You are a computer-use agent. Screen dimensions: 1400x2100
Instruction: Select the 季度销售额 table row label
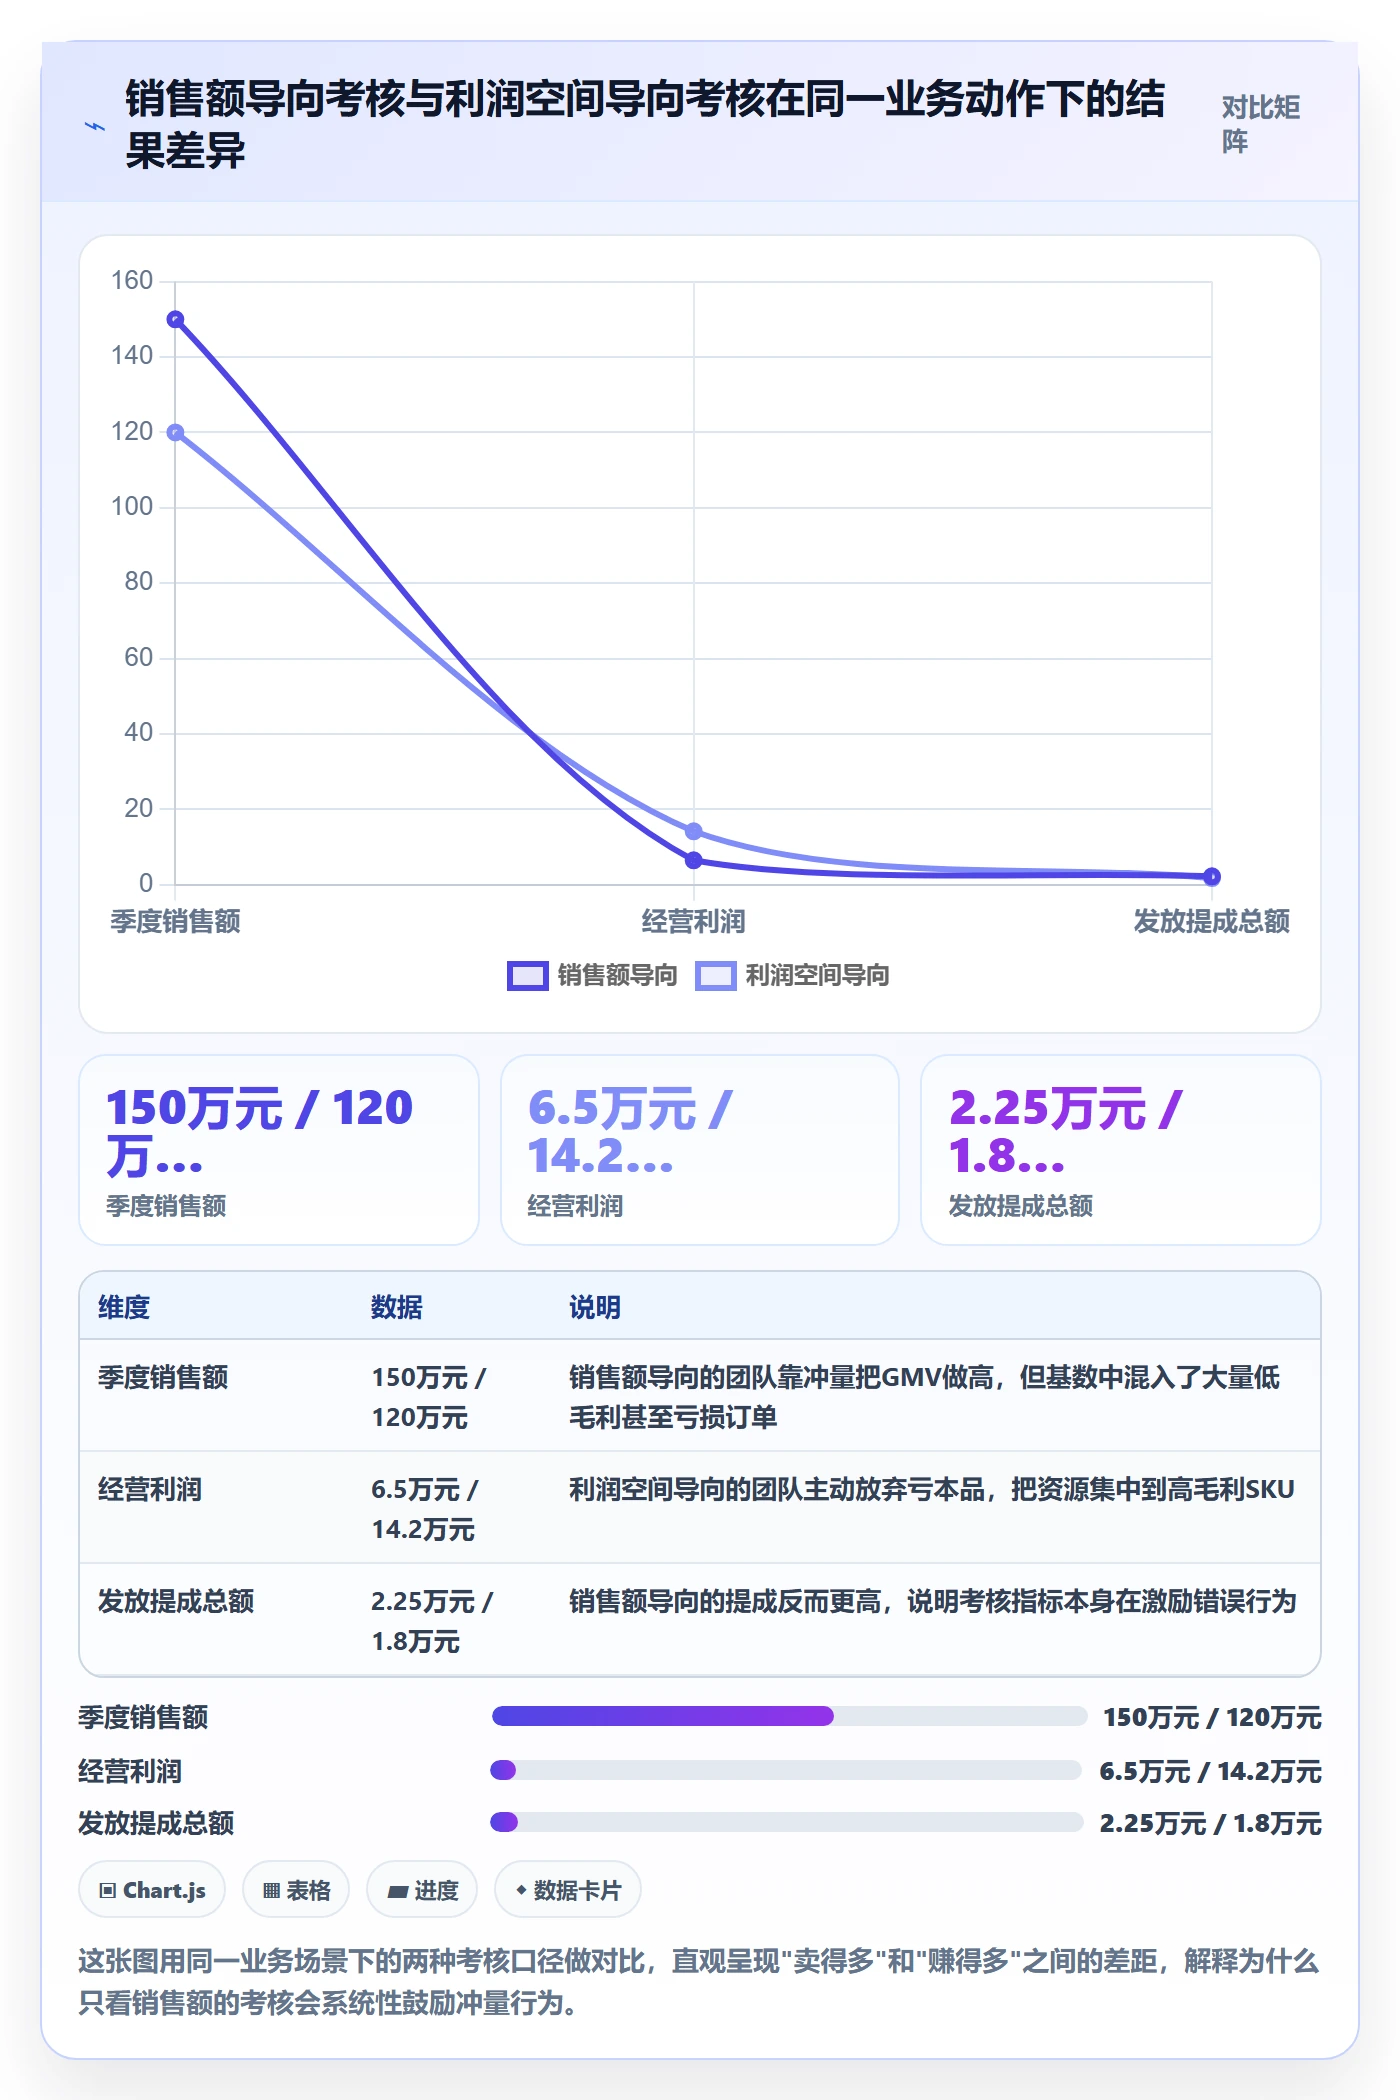[x=163, y=1377]
